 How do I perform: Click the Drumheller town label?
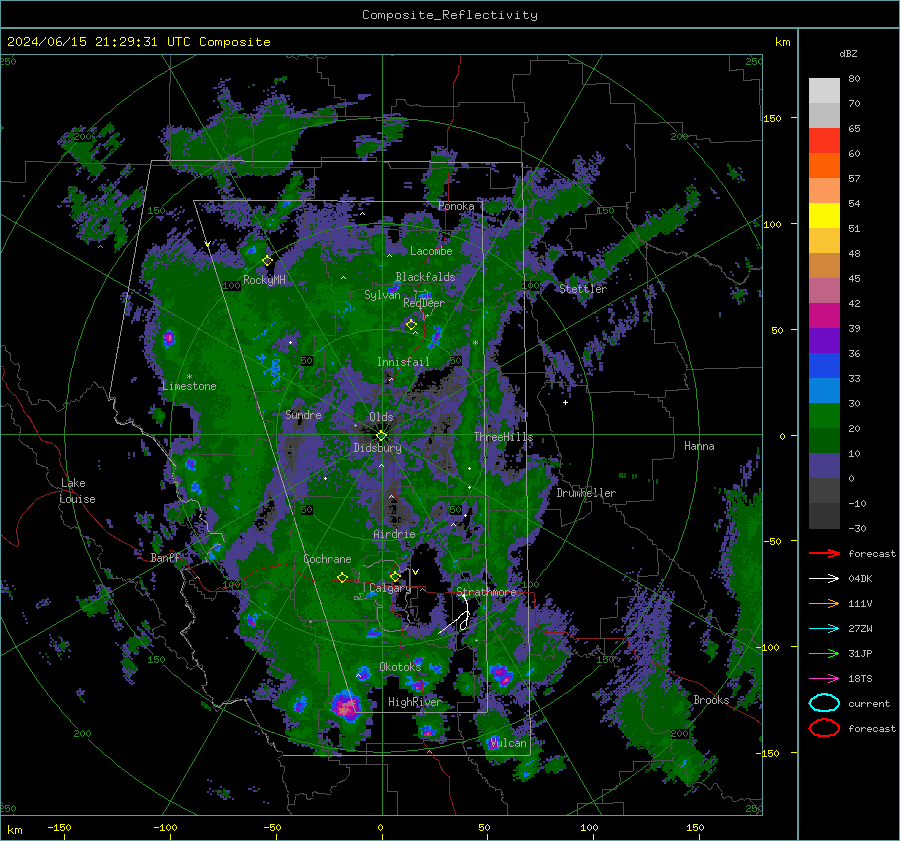click(x=586, y=493)
